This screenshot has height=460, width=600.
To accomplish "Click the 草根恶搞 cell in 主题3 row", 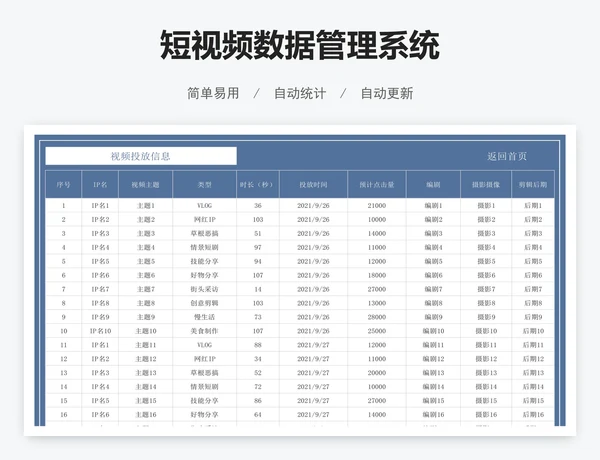I will [x=204, y=233].
